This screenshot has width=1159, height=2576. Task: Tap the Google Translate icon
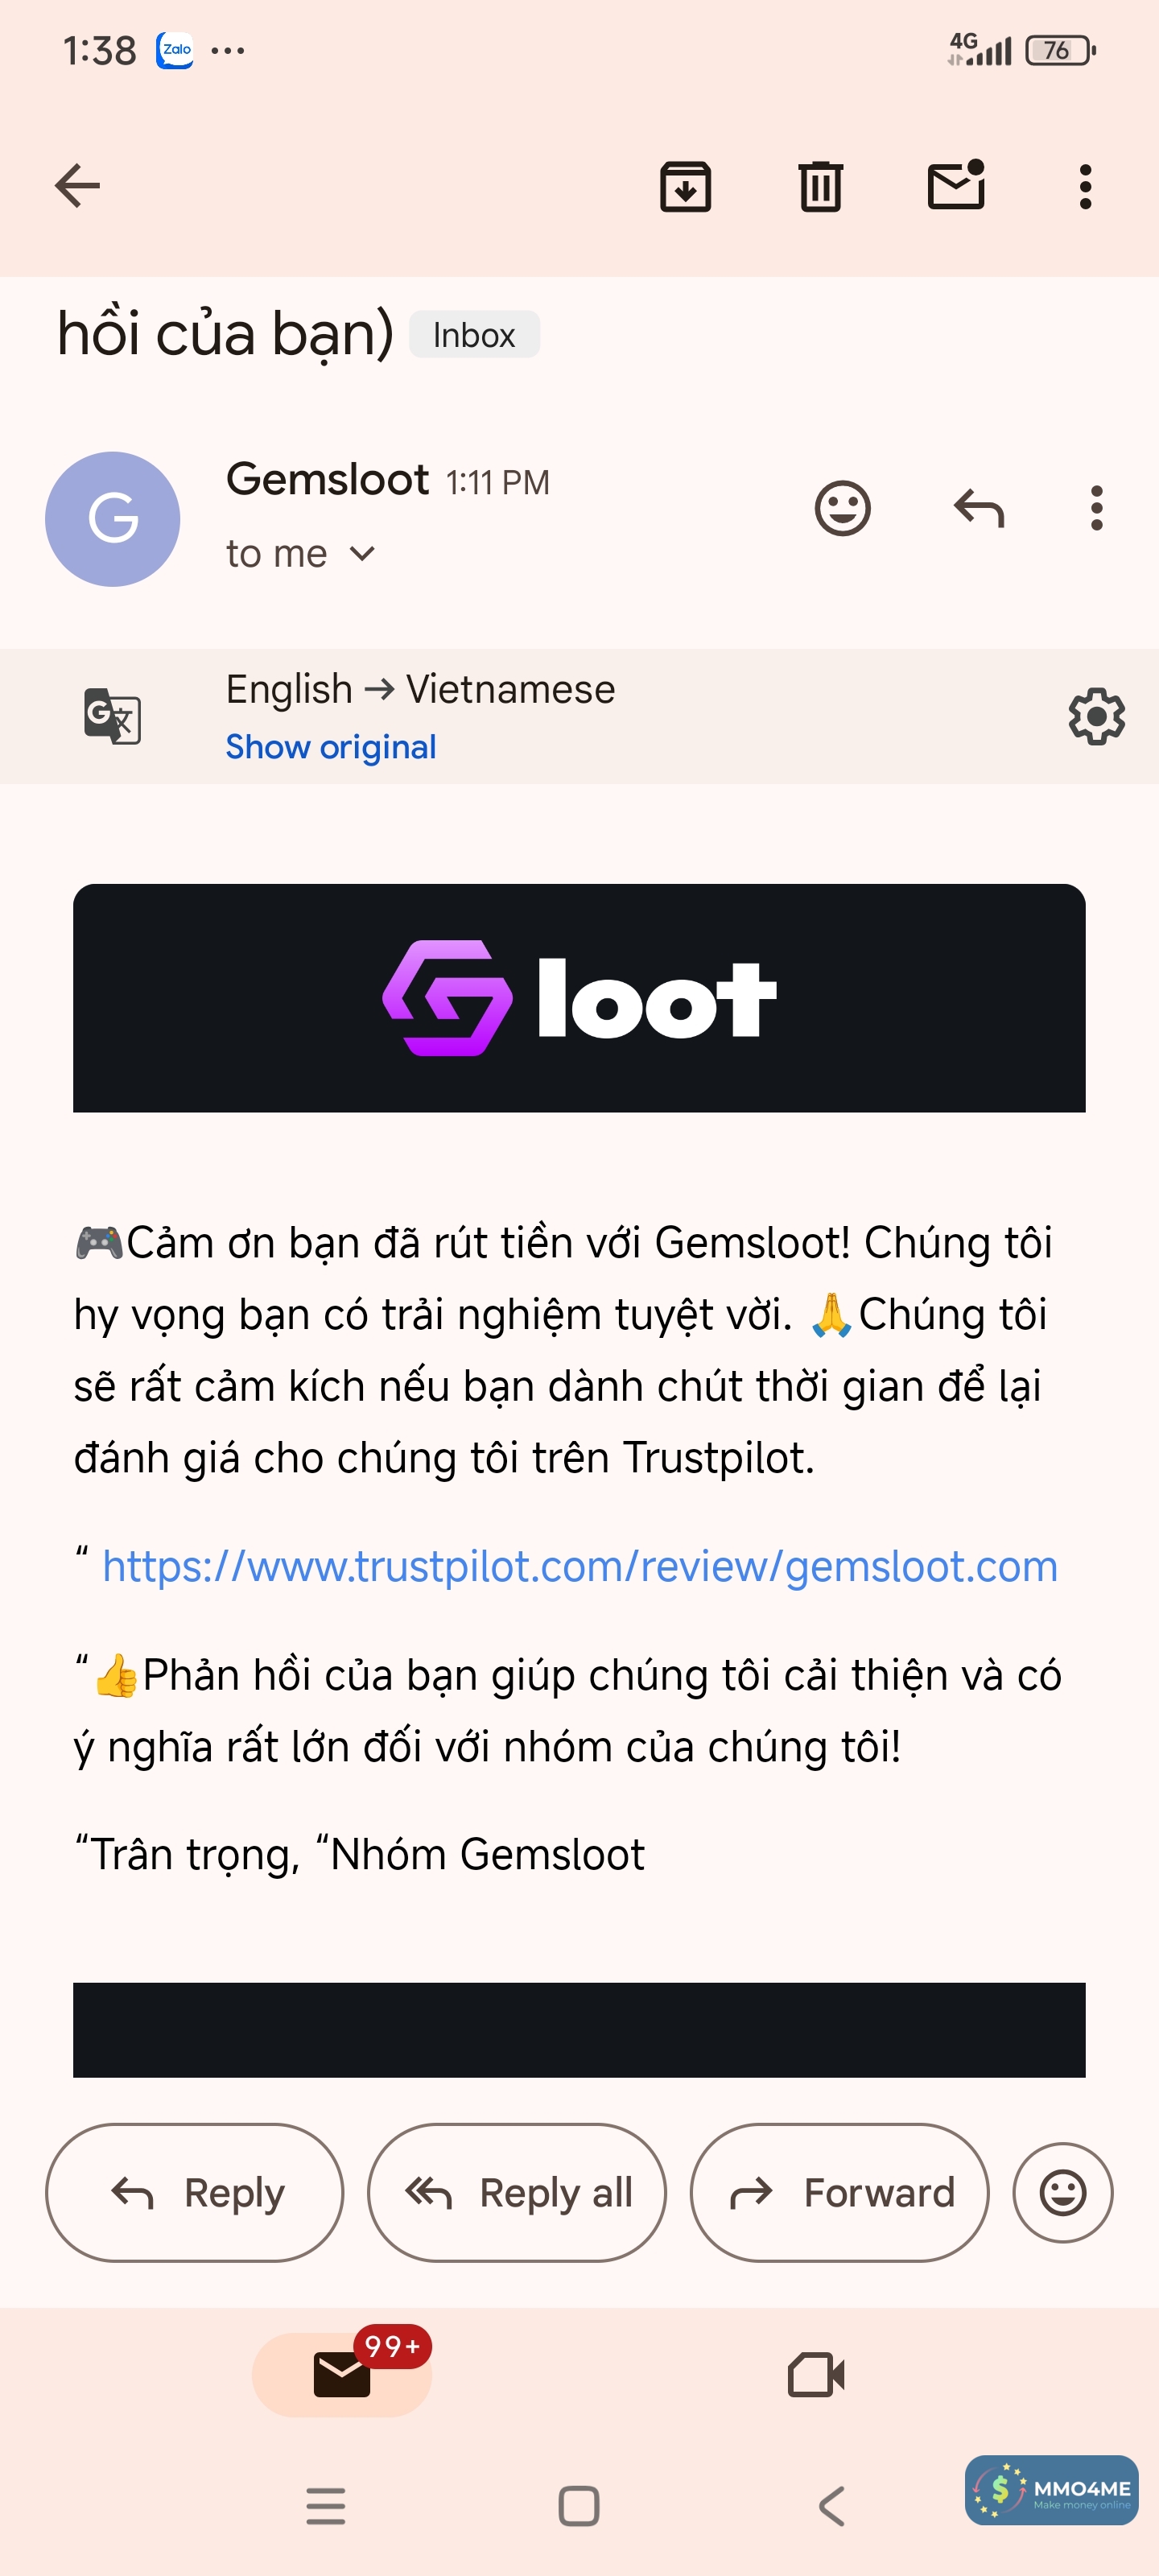(112, 716)
